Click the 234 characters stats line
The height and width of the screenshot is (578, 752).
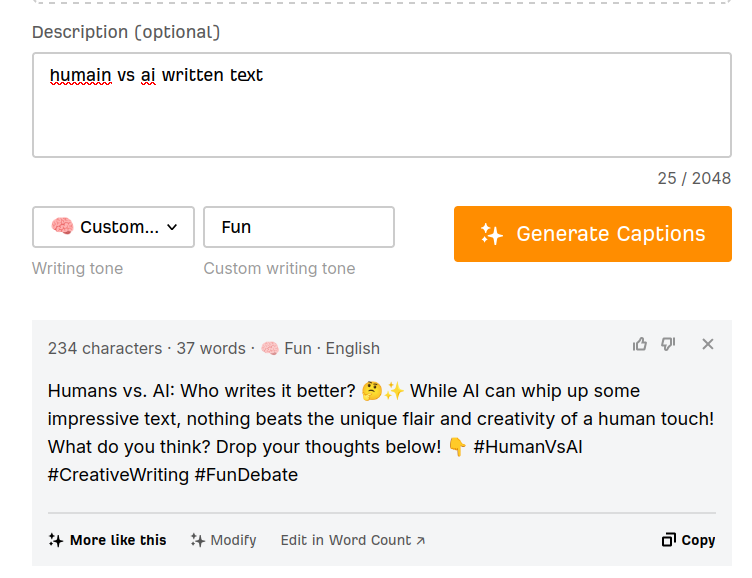(x=213, y=348)
